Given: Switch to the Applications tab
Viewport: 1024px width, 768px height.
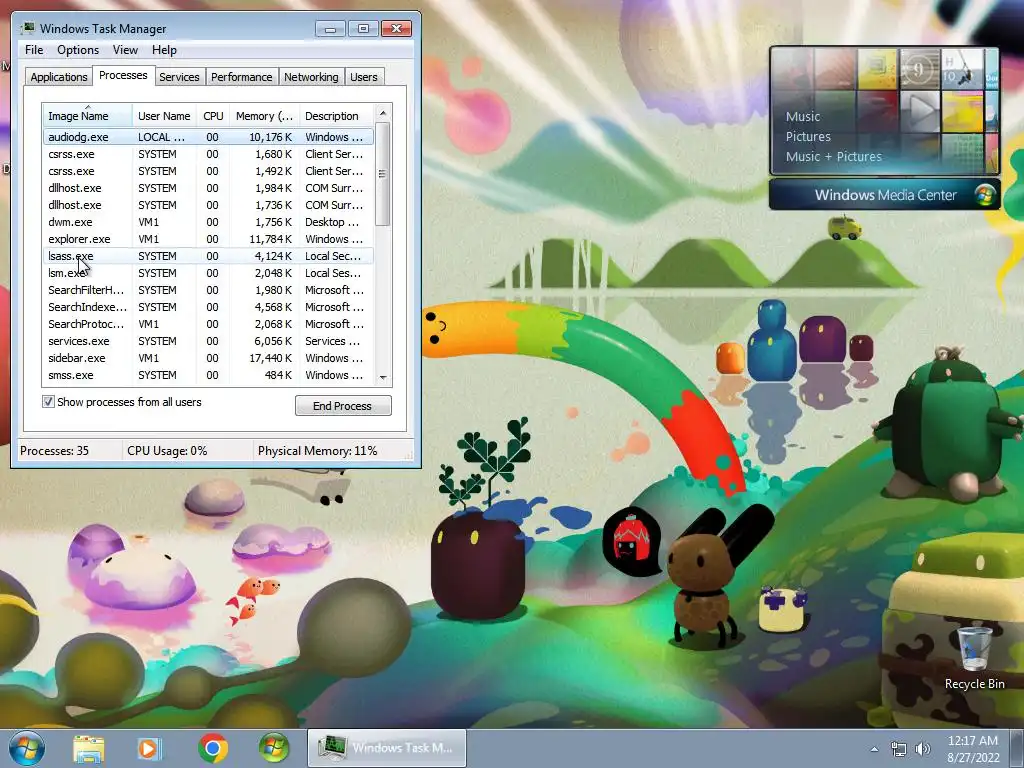Looking at the screenshot, I should pos(59,77).
